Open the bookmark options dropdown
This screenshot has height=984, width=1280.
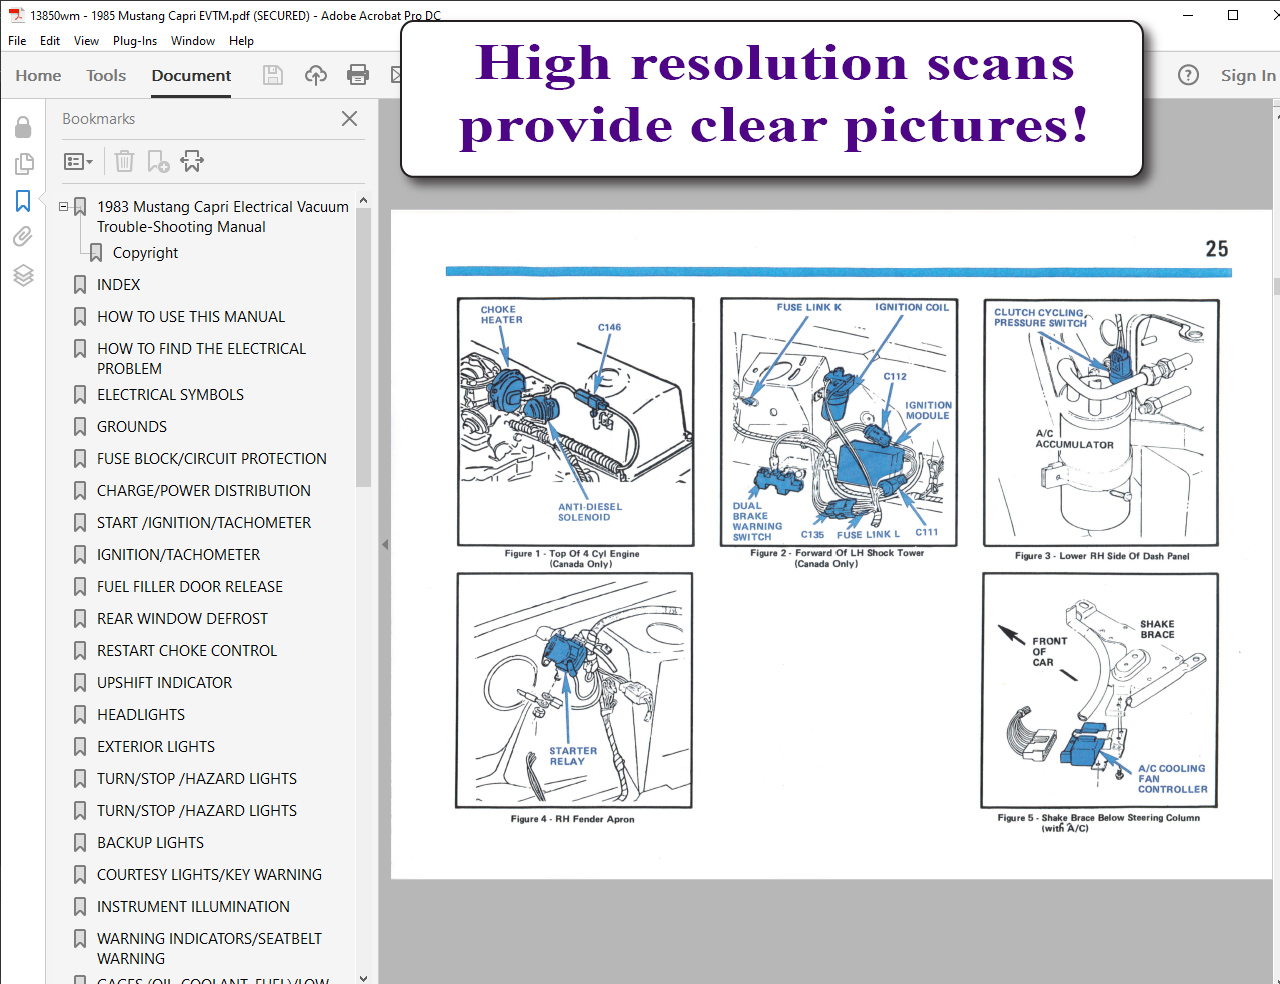click(78, 161)
